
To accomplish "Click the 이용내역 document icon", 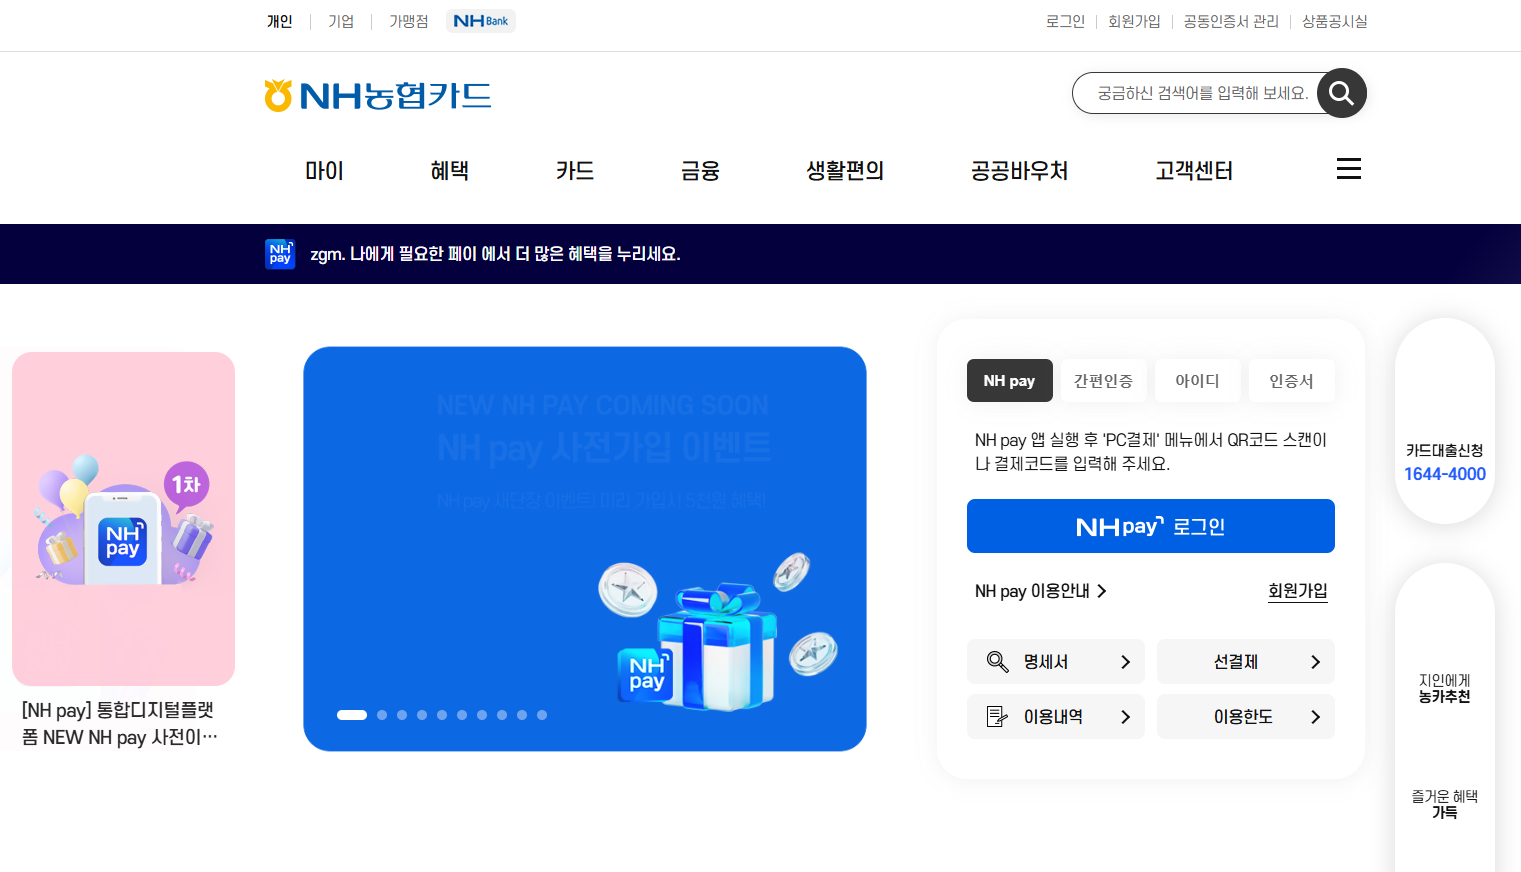I will coord(997,717).
